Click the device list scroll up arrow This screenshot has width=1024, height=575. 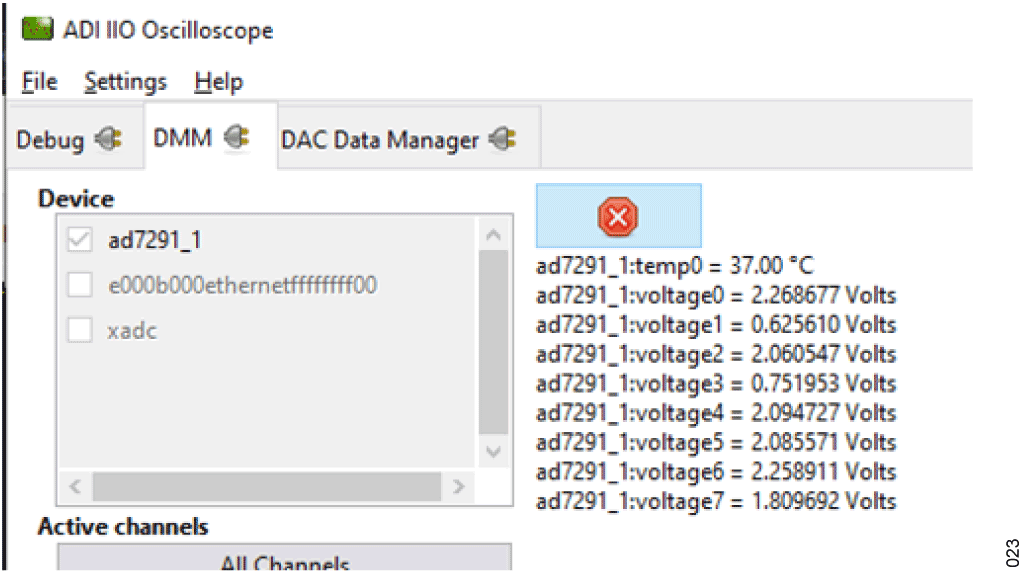coord(494,235)
